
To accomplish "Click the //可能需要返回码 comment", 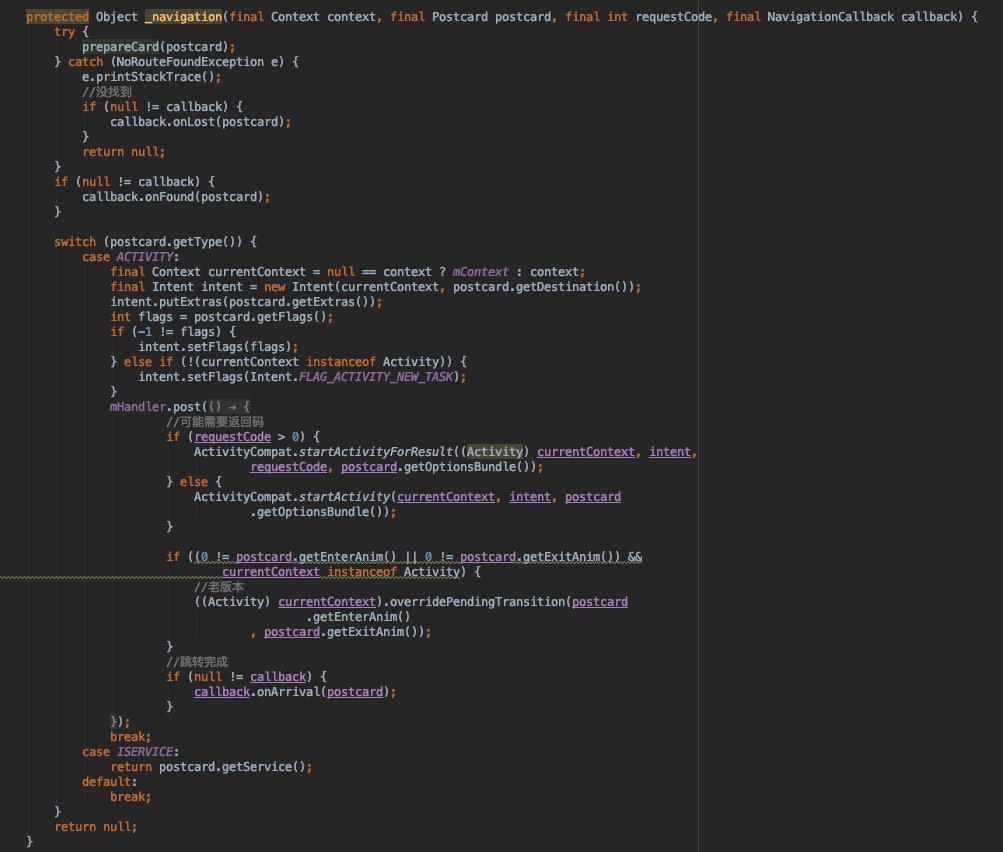I will pos(215,422).
